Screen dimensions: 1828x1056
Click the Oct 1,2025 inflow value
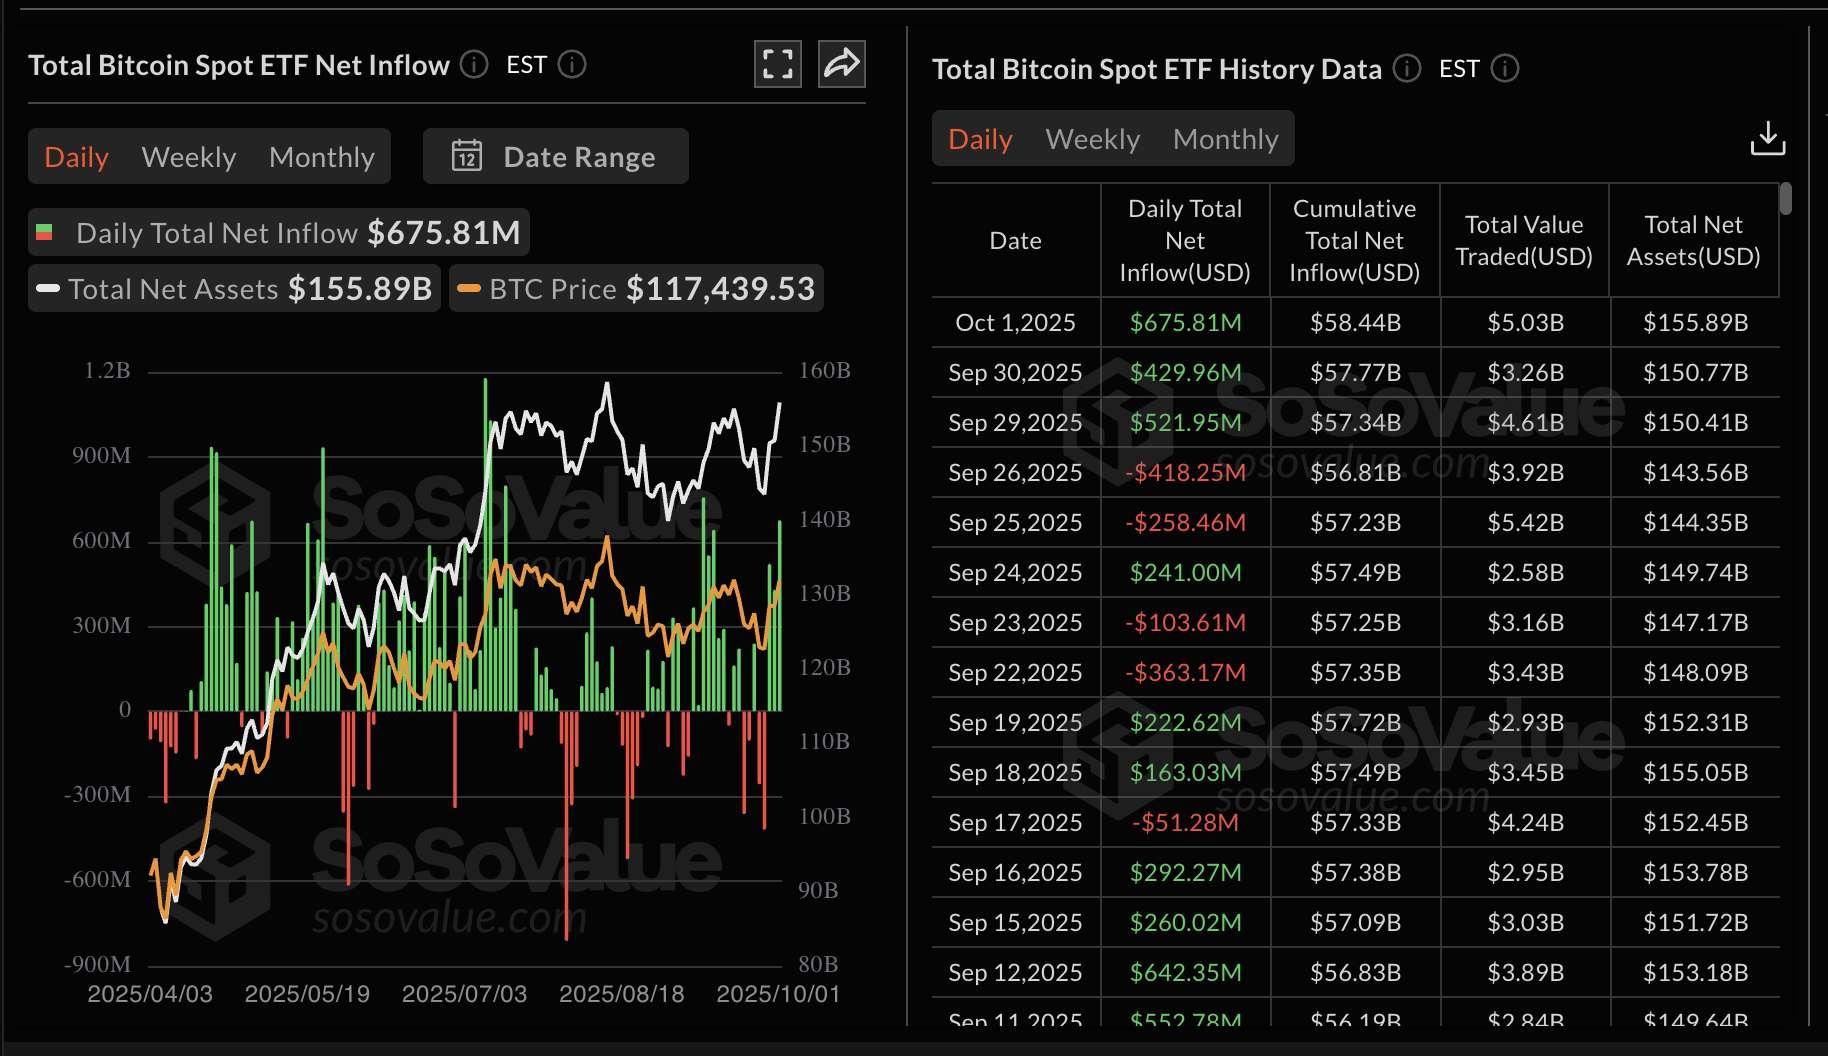(1185, 322)
